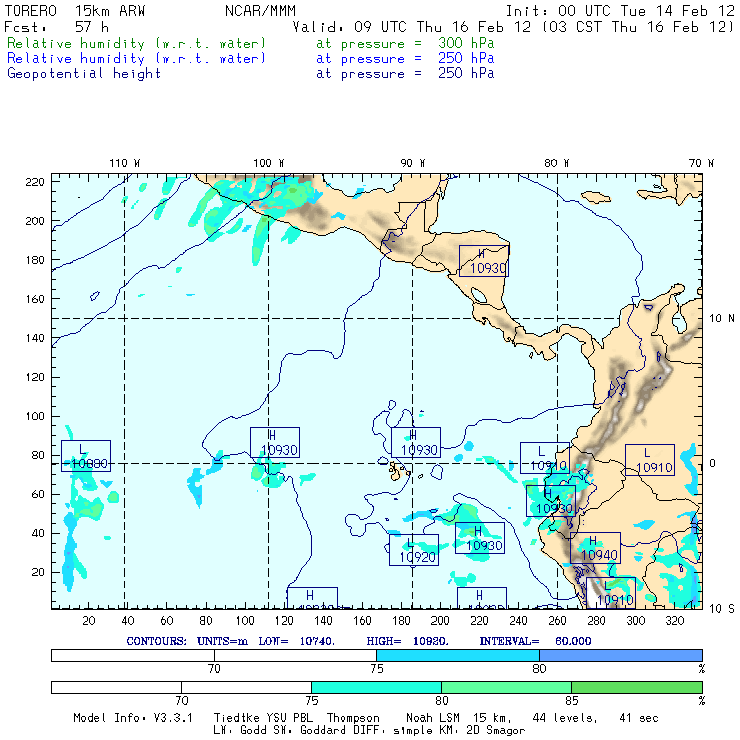
Task: Click the L 10920 low marker
Action: point(414,550)
